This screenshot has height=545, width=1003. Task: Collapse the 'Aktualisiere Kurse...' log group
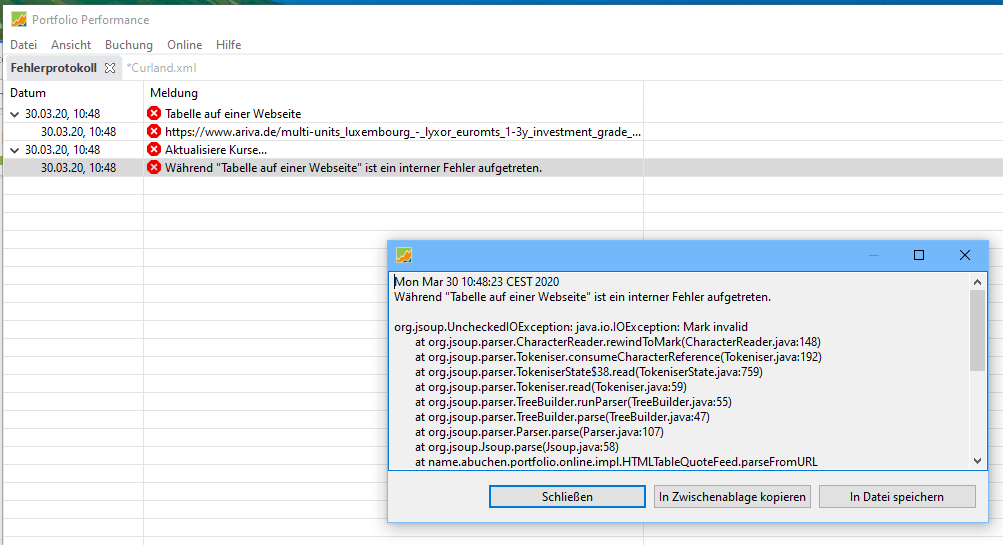(x=14, y=150)
